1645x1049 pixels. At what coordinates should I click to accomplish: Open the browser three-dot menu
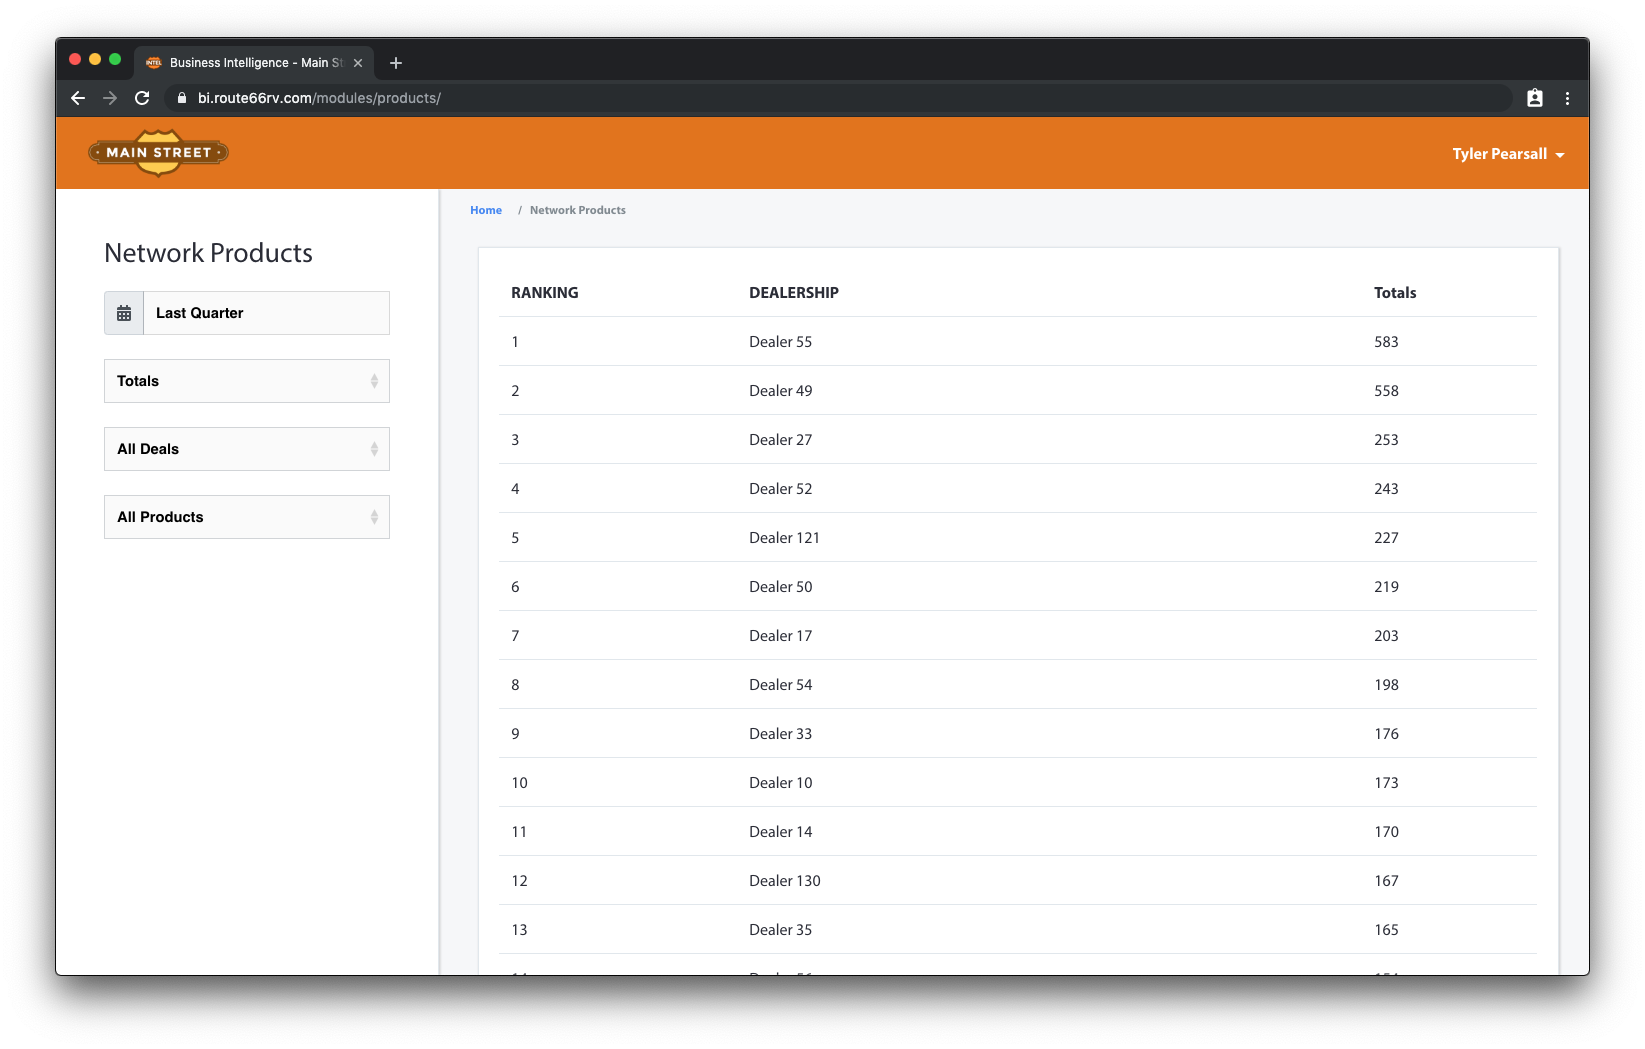[x=1567, y=98]
